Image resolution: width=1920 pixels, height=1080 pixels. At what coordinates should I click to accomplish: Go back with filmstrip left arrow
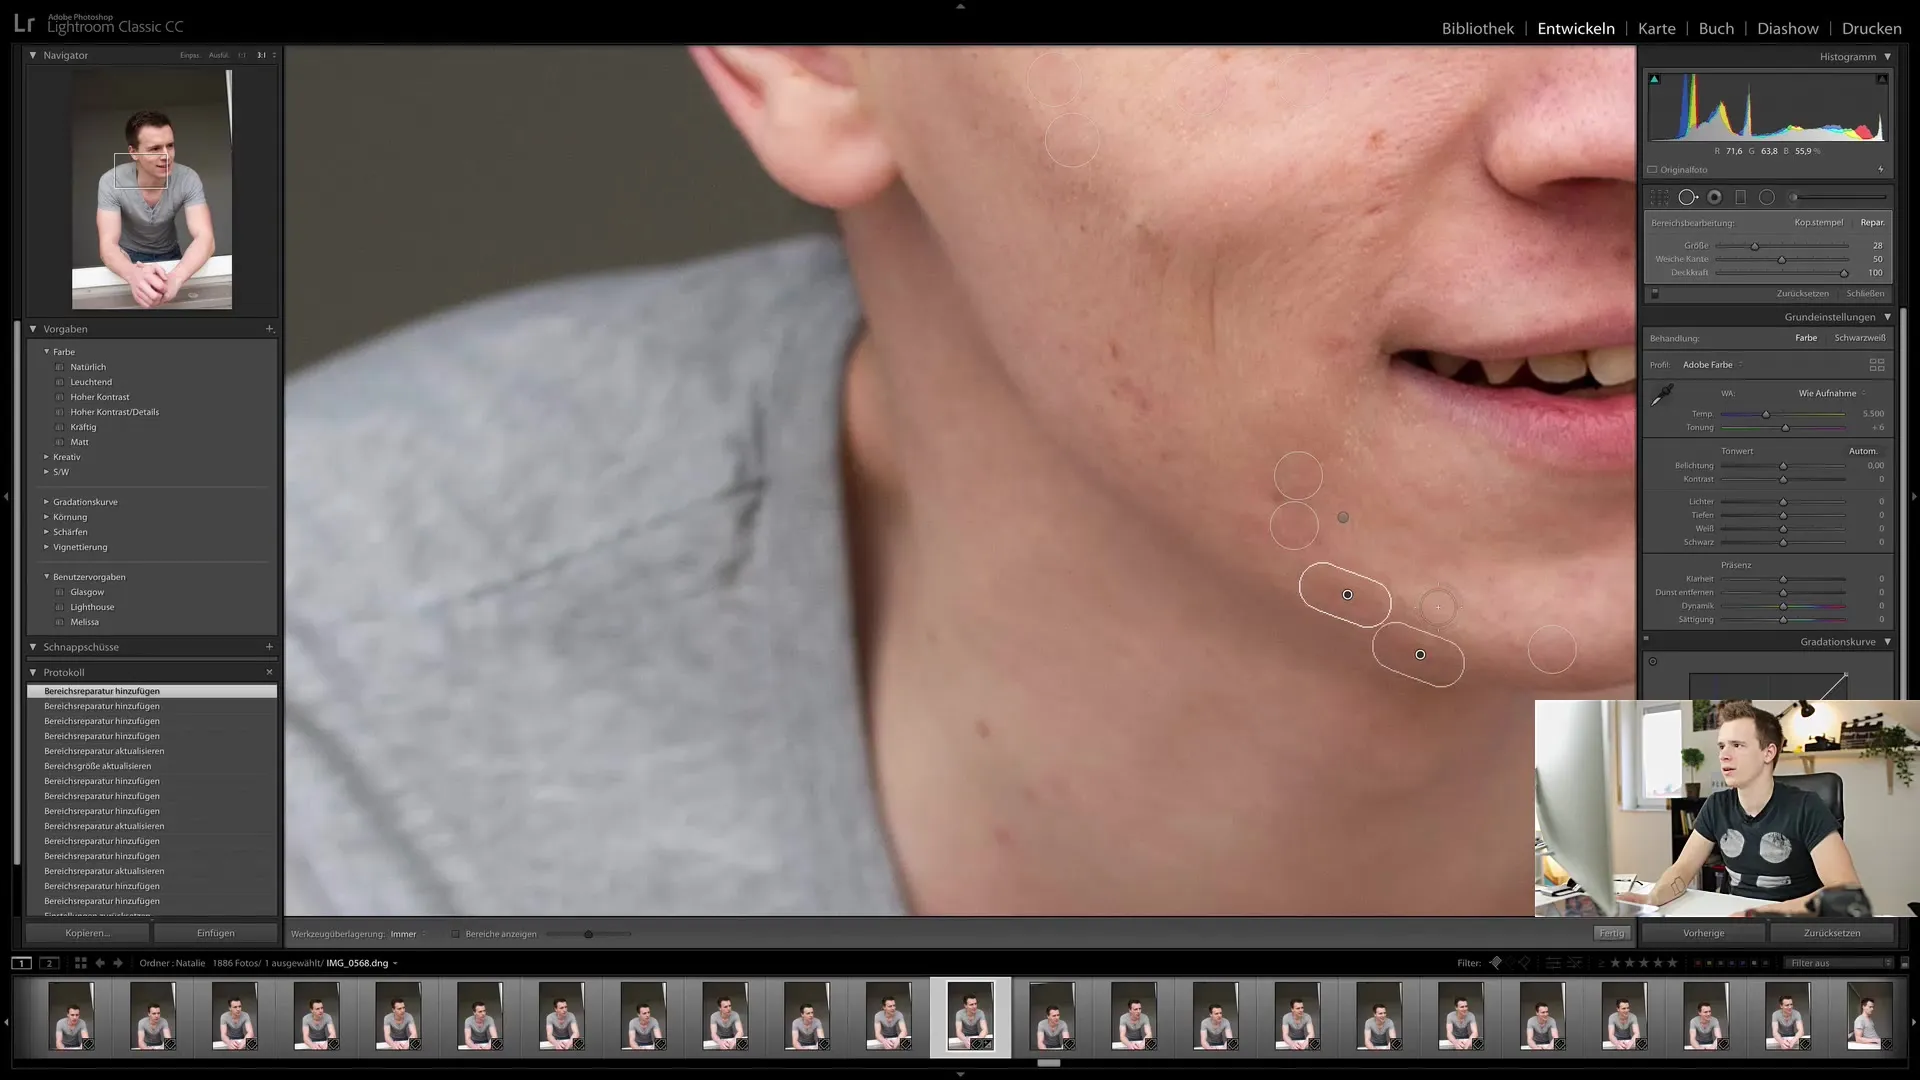click(100, 963)
